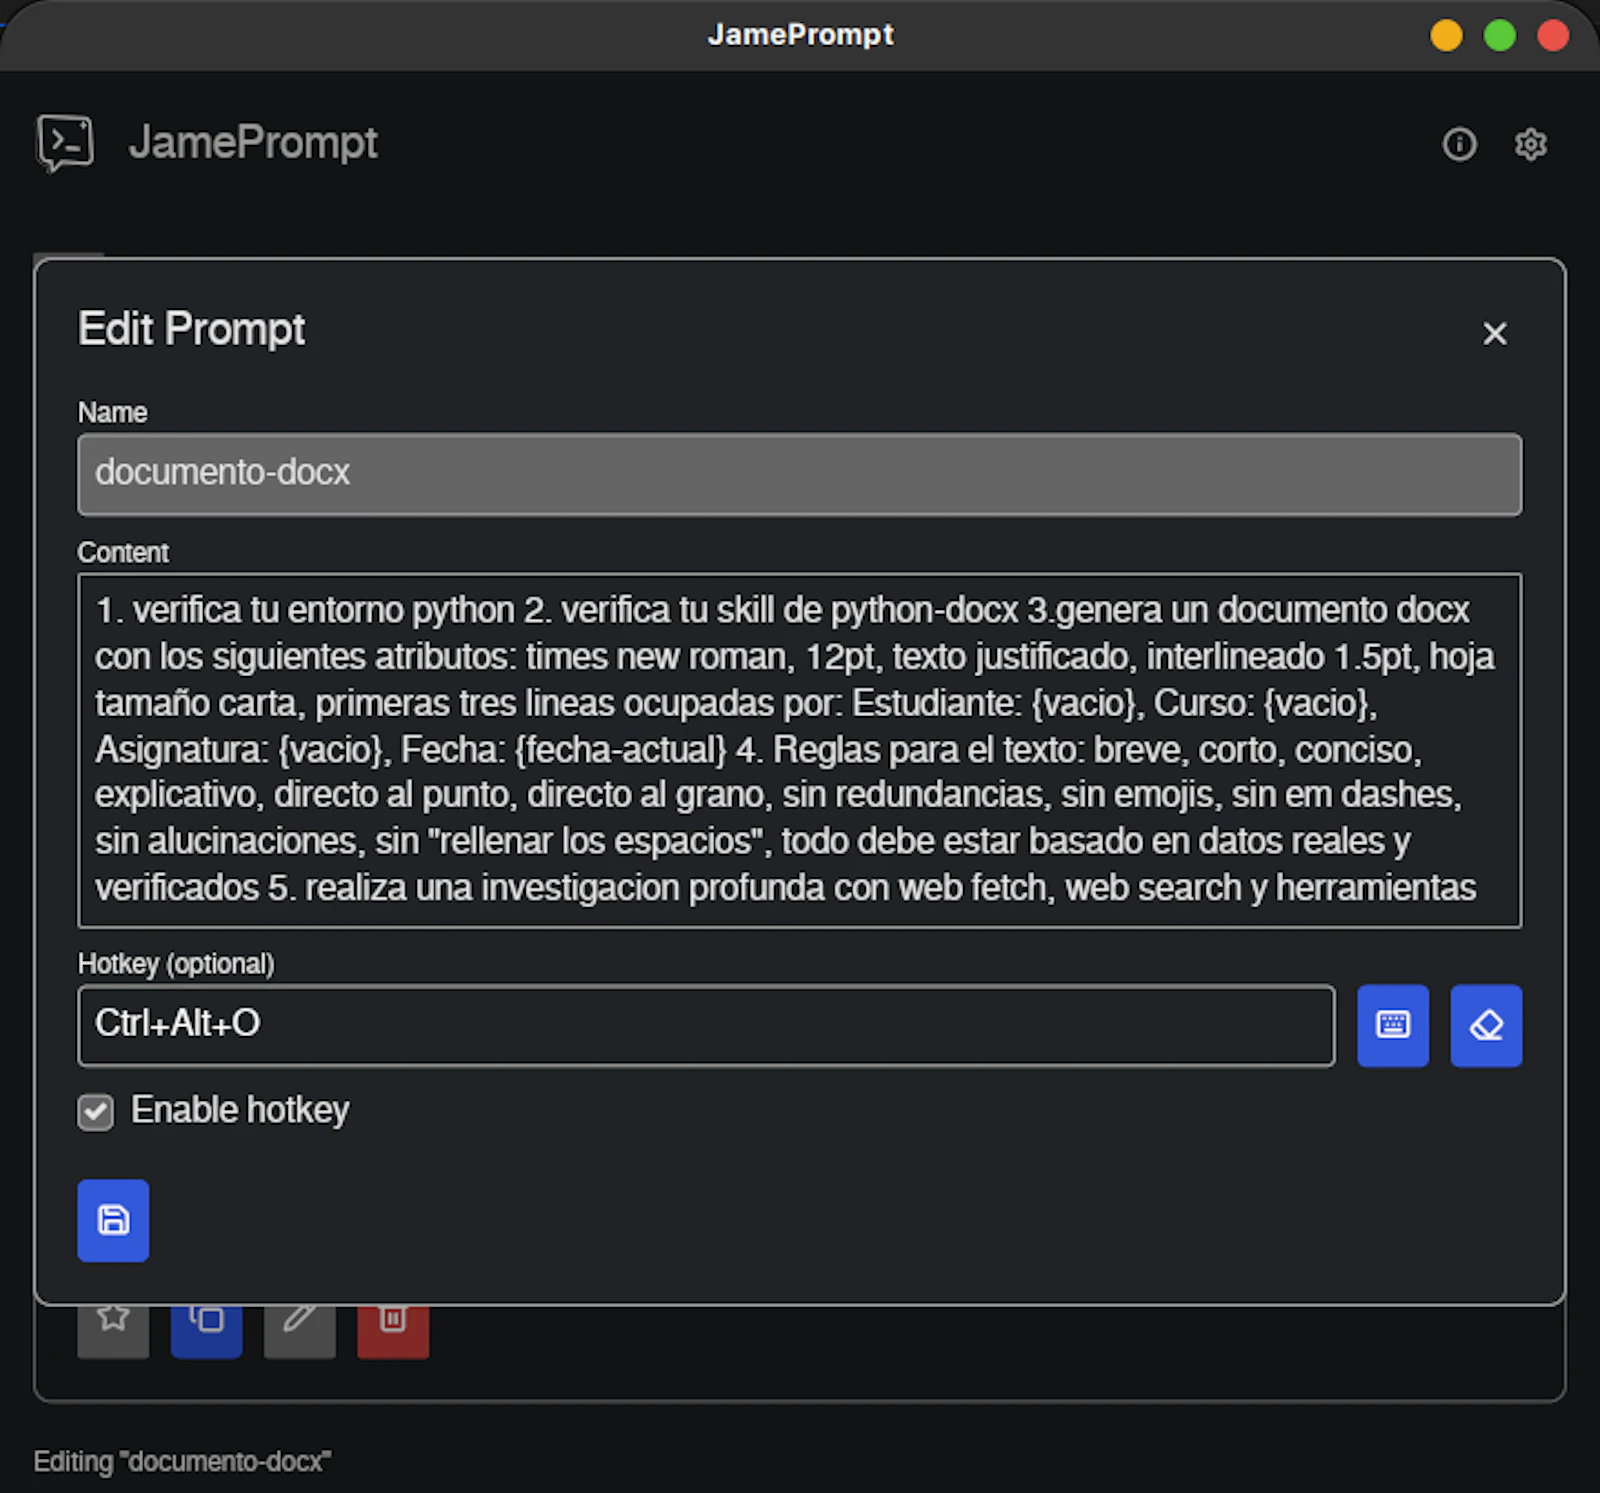Click the JamePrompt app title text in header

tap(253, 143)
